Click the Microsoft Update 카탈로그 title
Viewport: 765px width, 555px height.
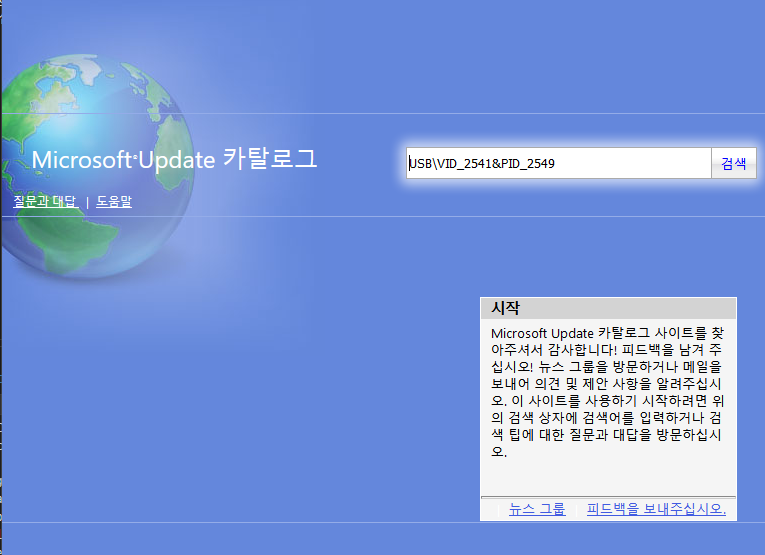[x=174, y=159]
